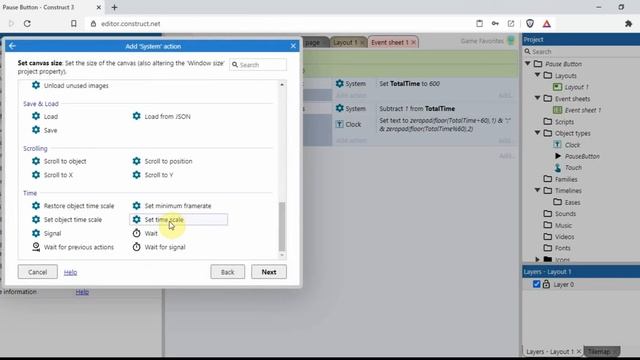
Task: Choose the Load action
Action: click(45, 116)
